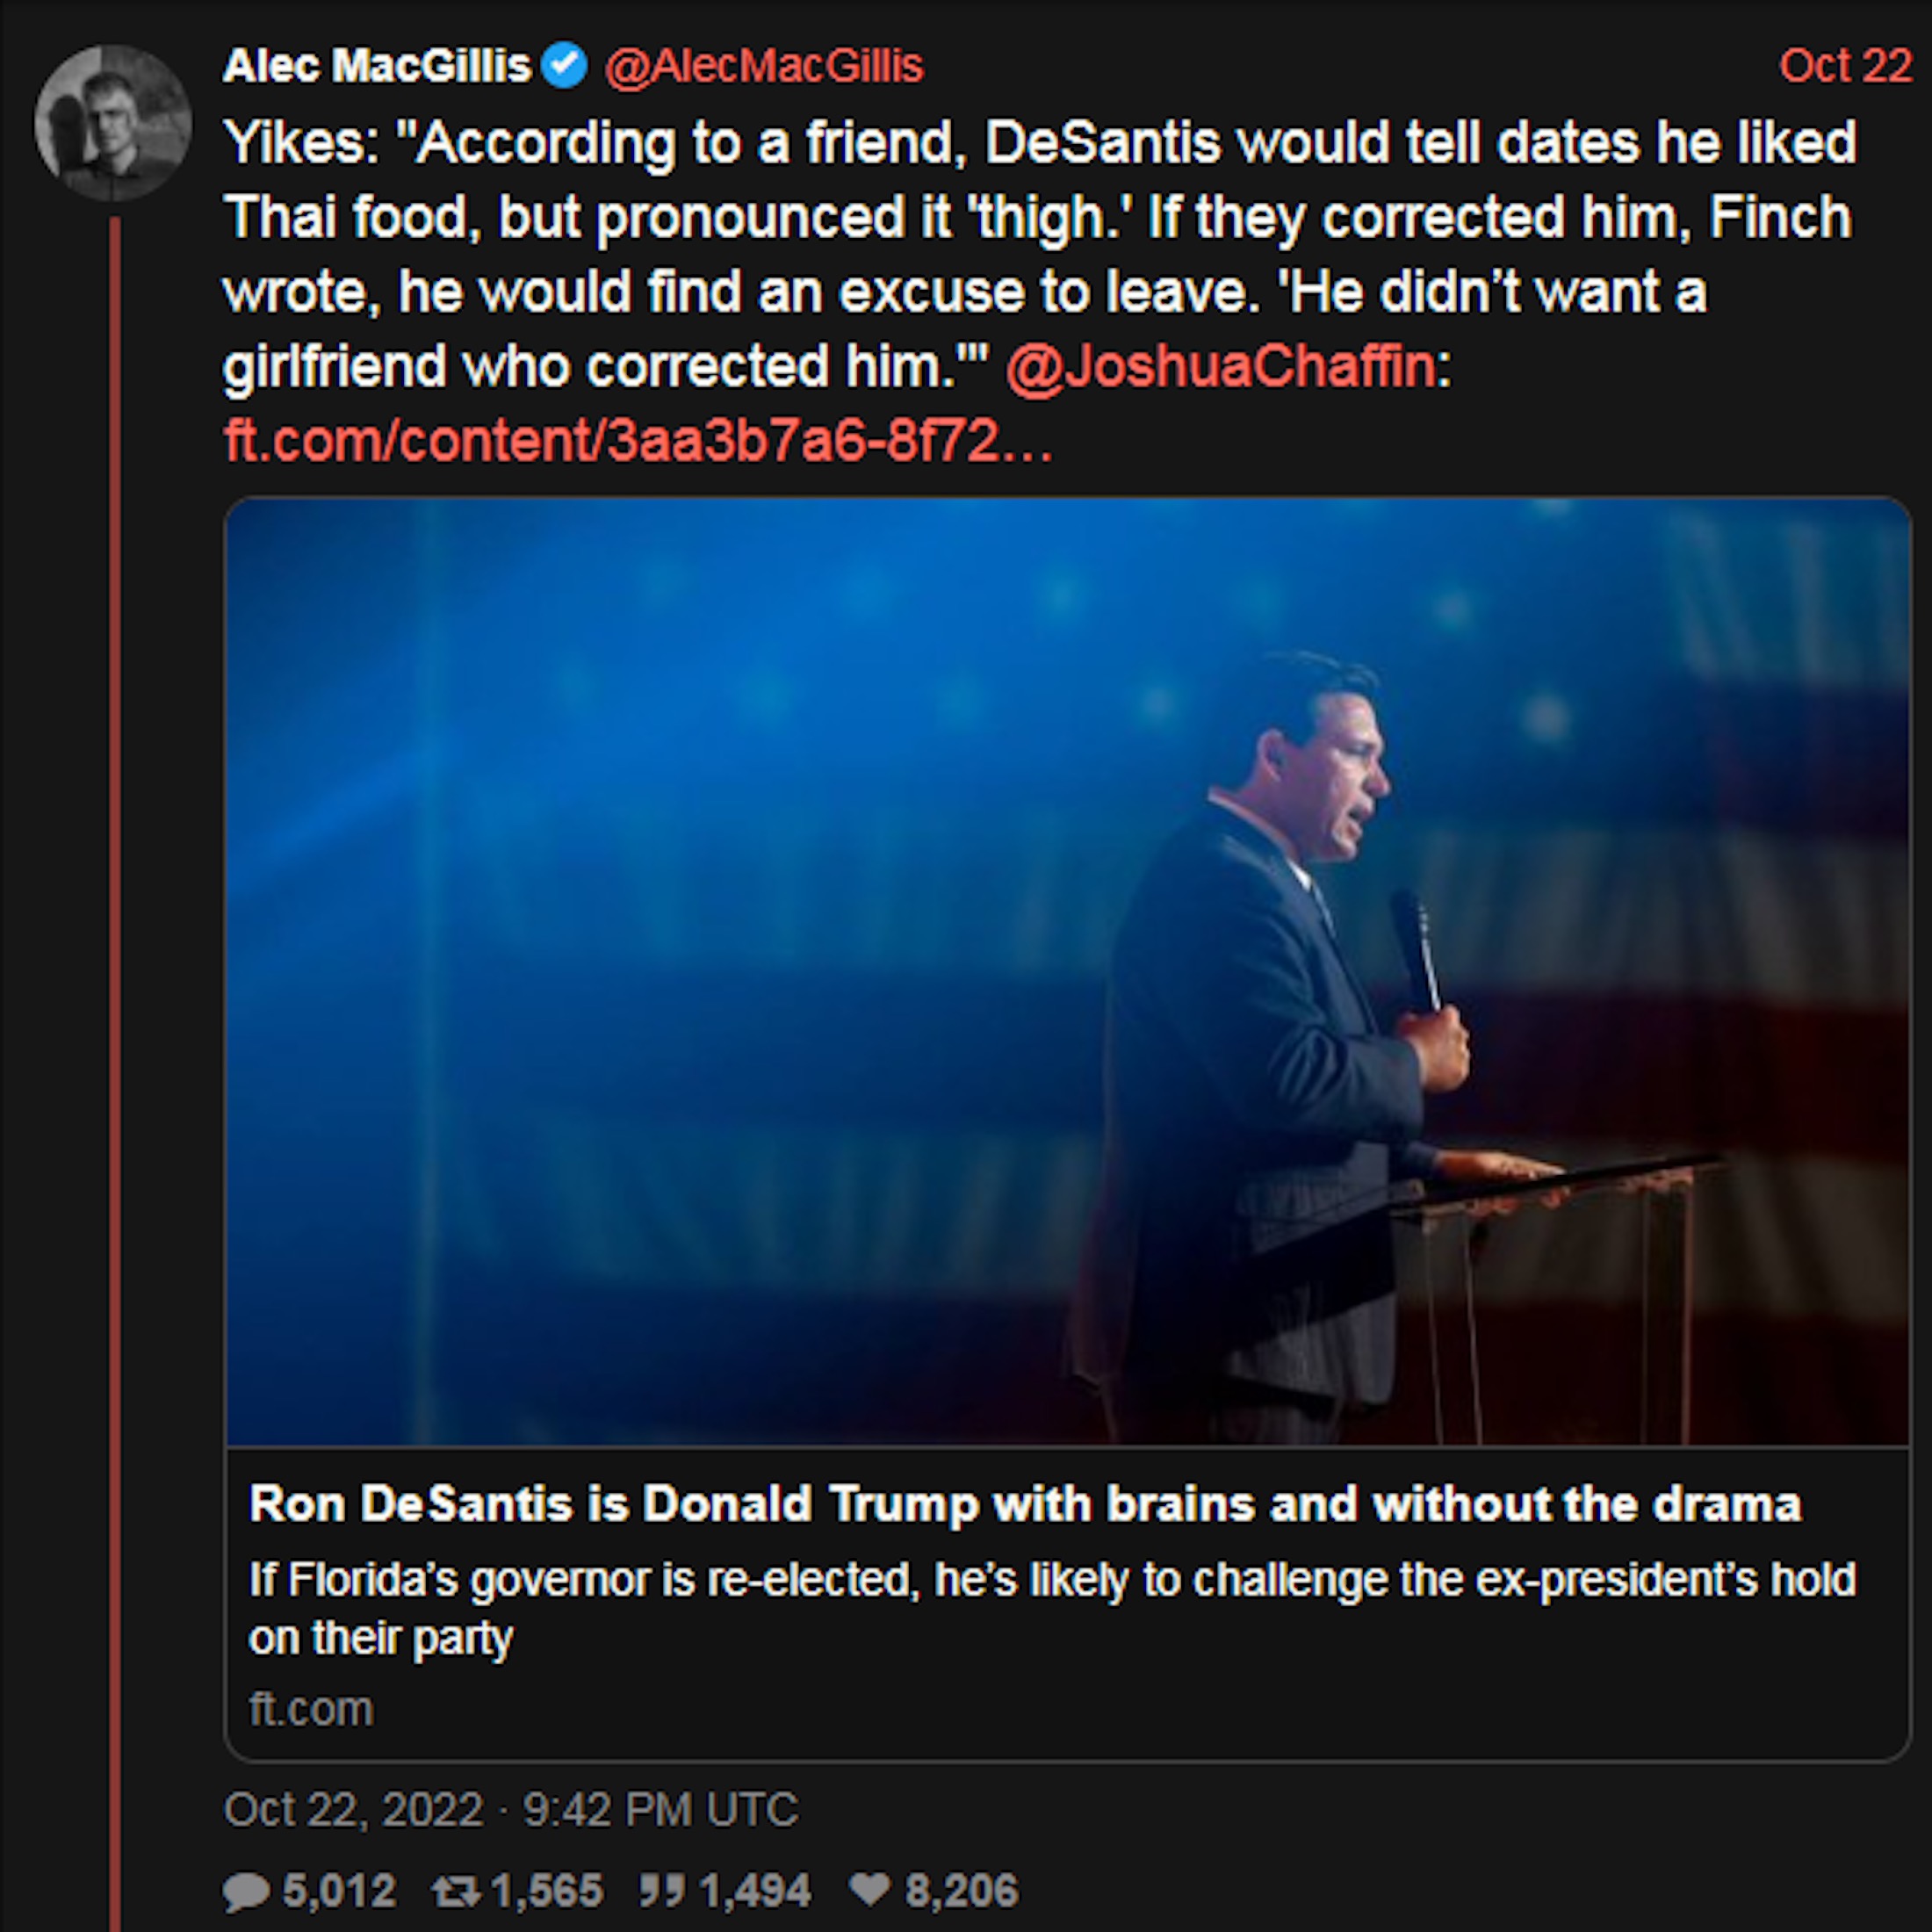Click the heart like icon
The width and height of the screenshot is (1932, 1932).
pos(869,1889)
